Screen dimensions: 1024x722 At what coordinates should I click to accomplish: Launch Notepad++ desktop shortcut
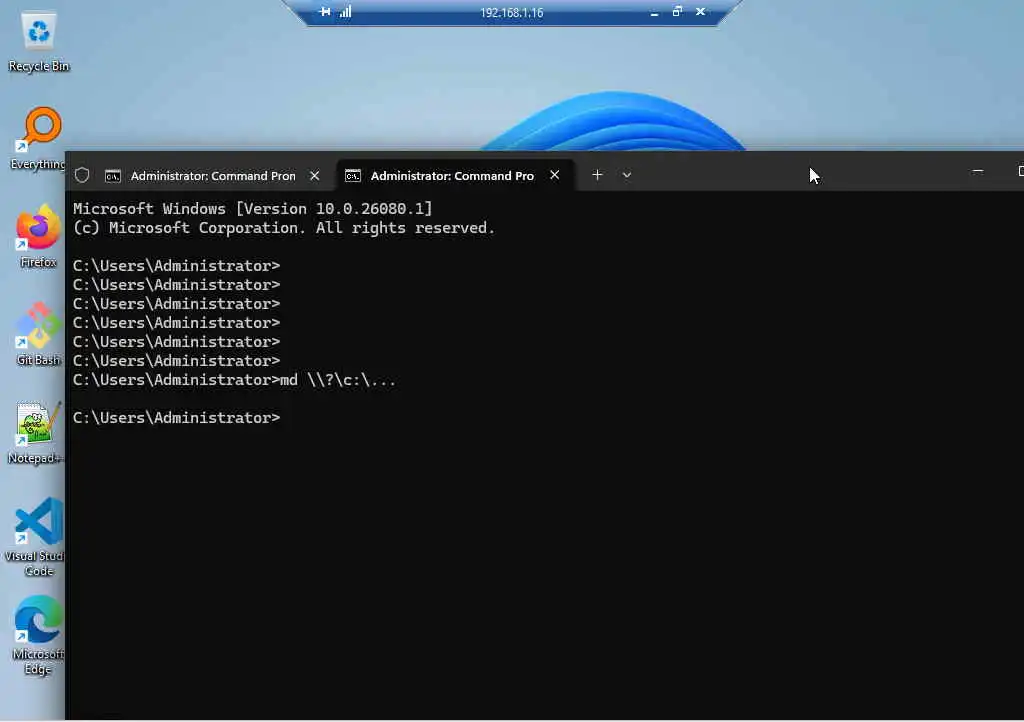(36, 433)
